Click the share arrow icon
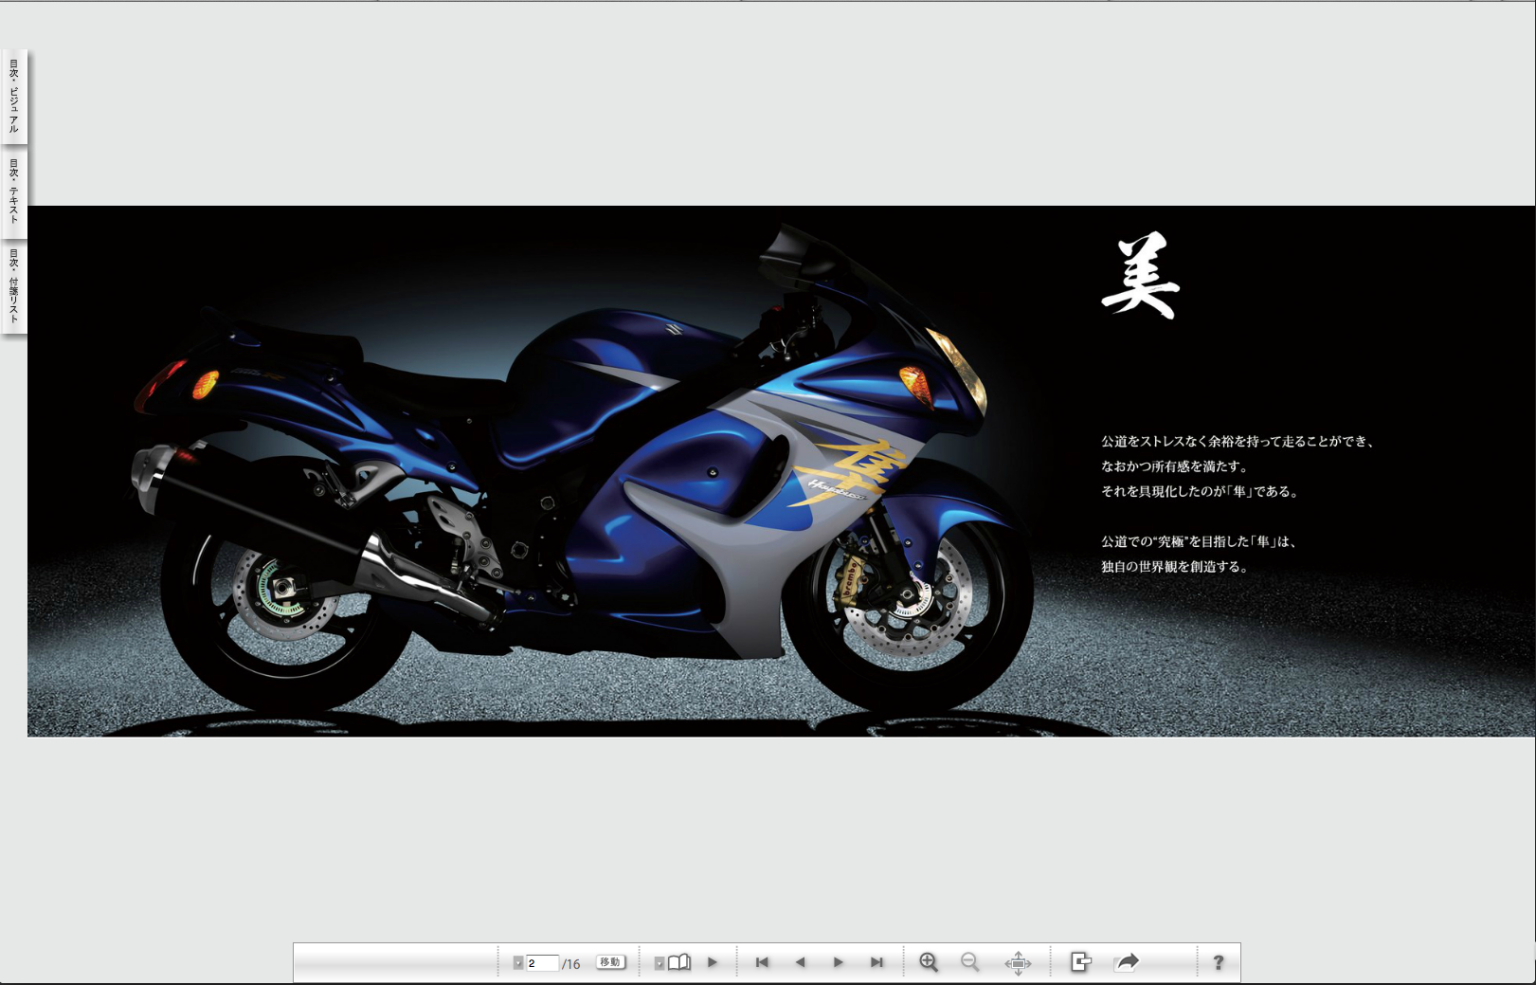Image resolution: width=1536 pixels, height=985 pixels. pos(1127,962)
